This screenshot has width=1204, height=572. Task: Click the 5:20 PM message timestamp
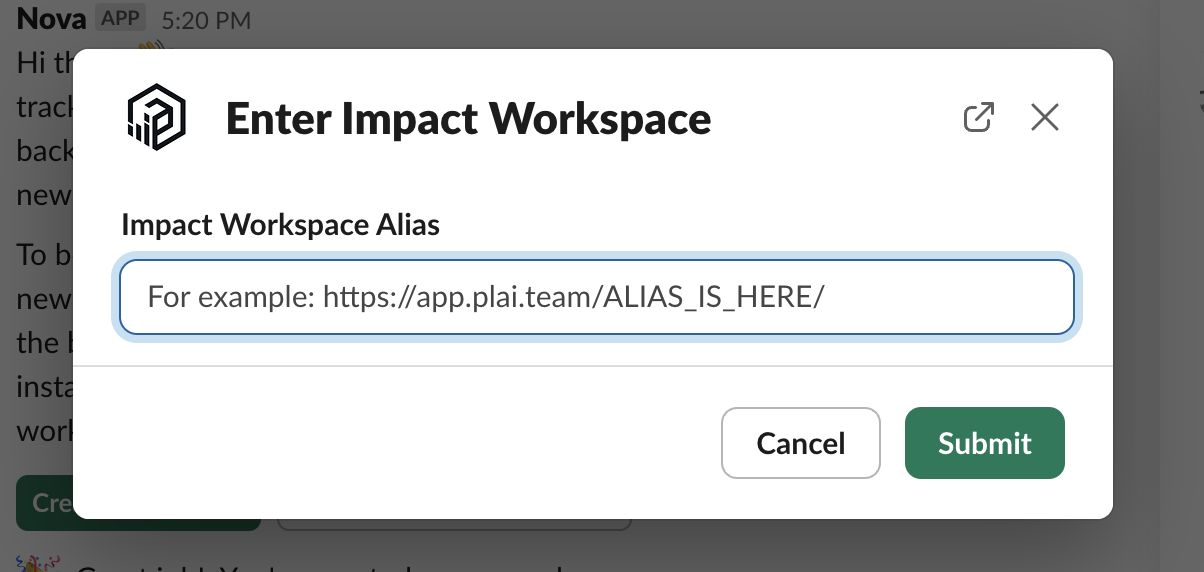pyautogui.click(x=206, y=19)
